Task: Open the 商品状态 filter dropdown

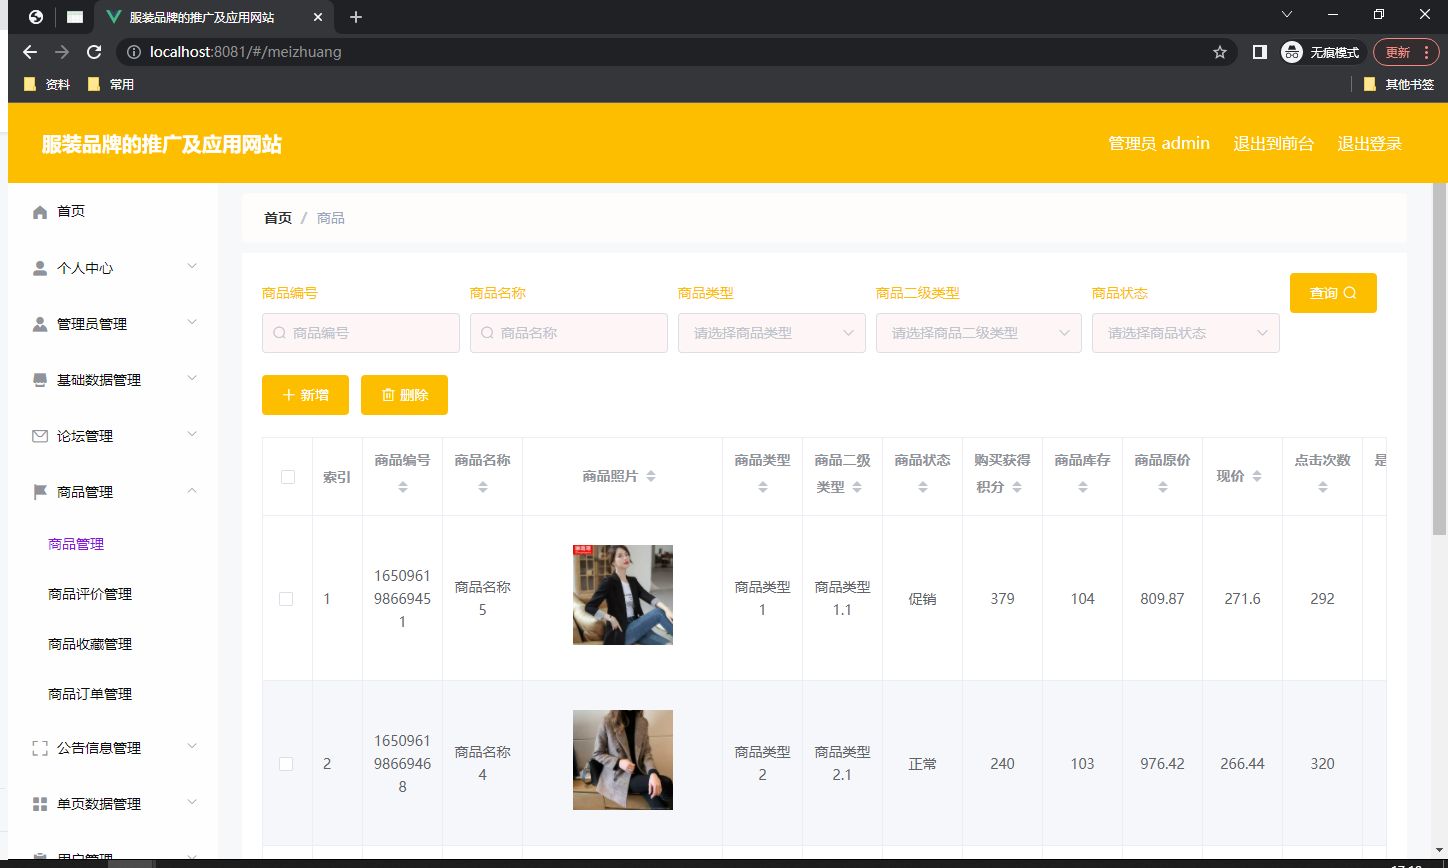Action: (1186, 333)
